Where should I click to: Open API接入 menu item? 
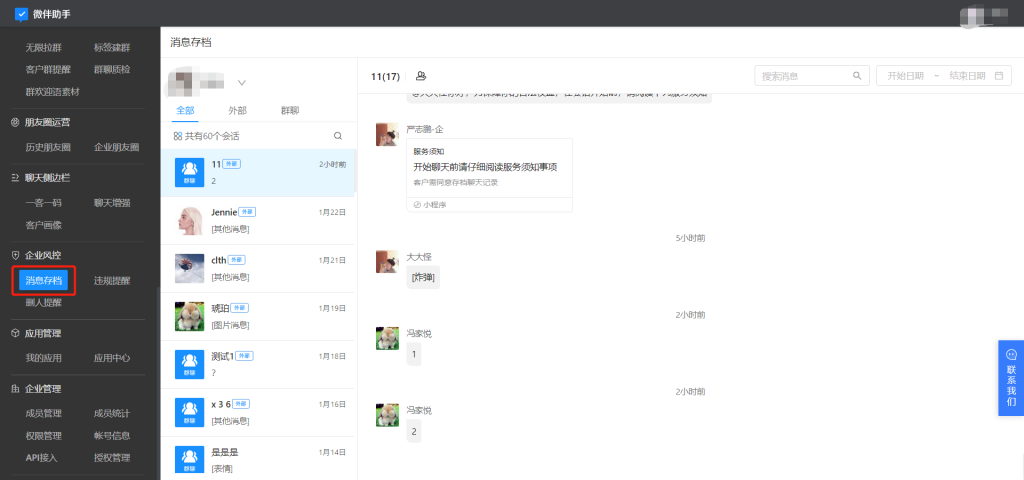click(x=42, y=458)
